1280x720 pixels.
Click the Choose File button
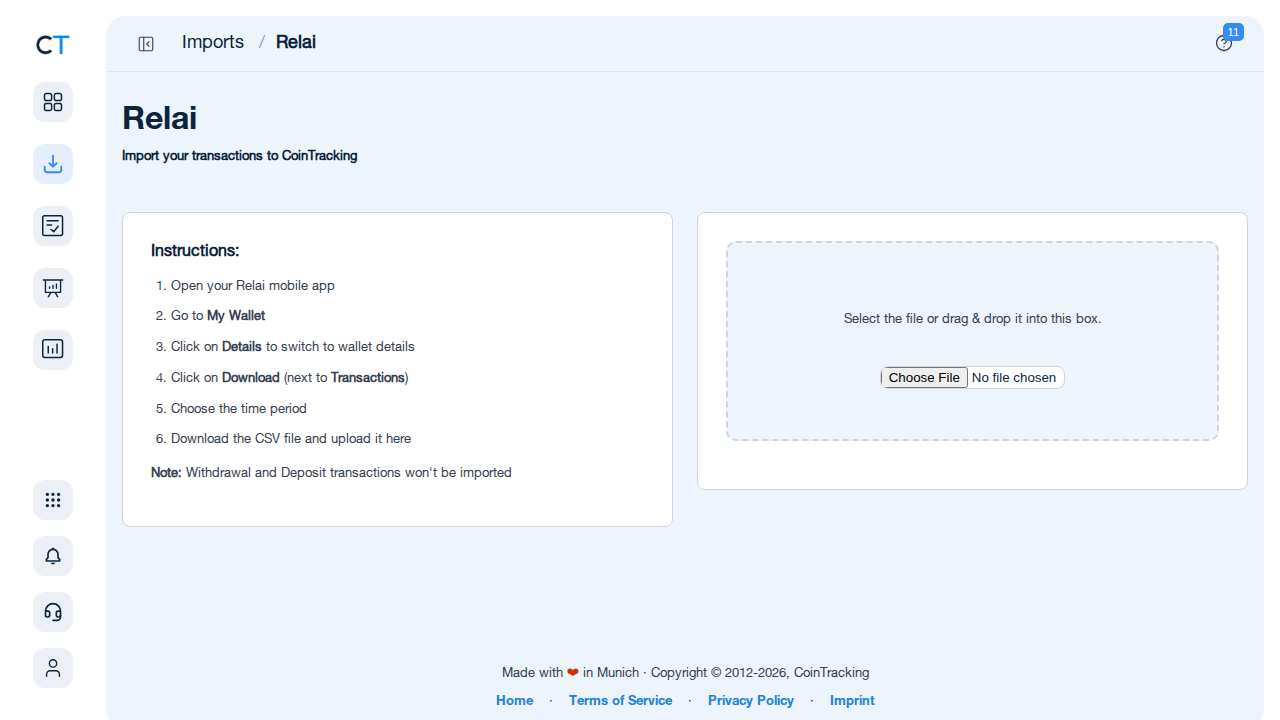924,377
